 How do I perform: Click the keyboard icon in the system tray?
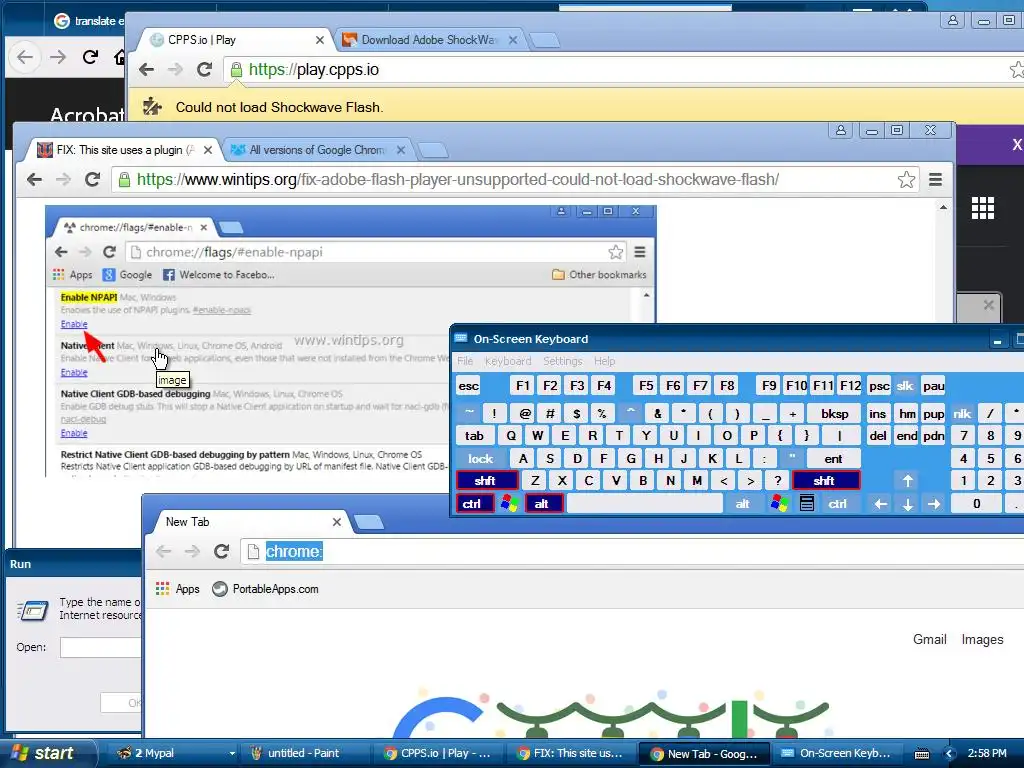[922, 754]
